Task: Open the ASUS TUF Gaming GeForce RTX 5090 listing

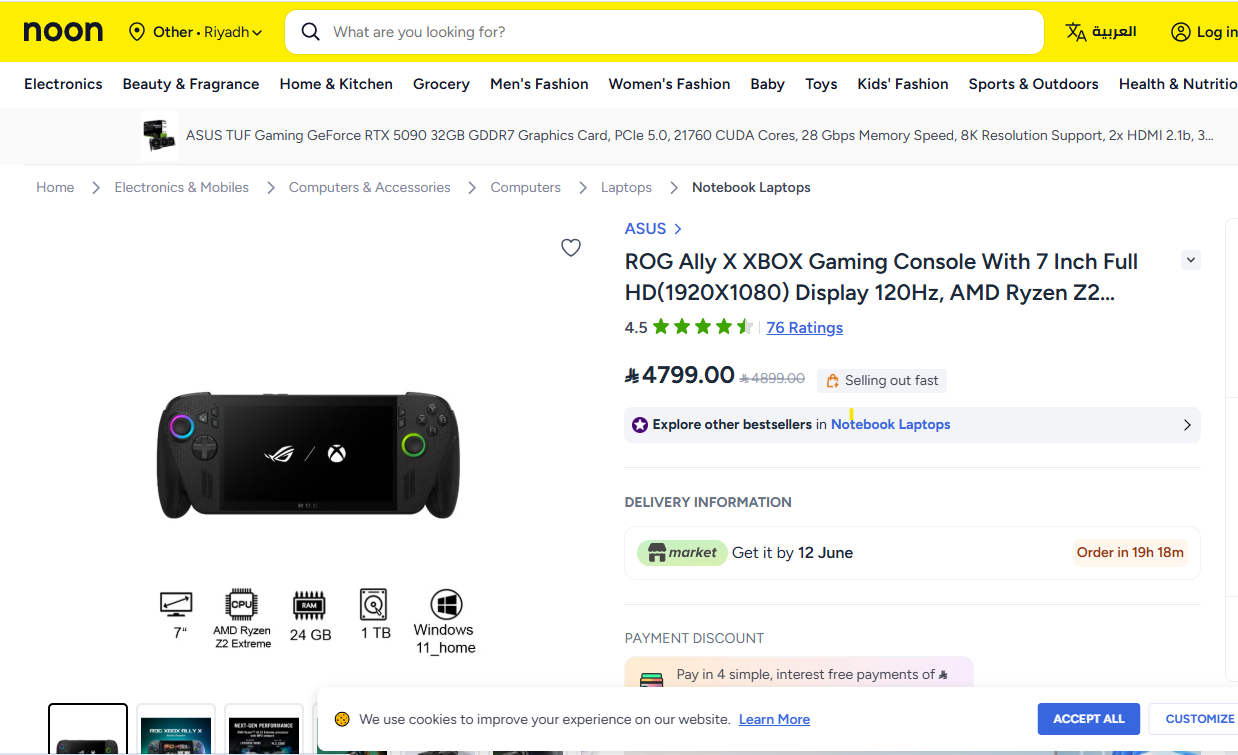Action: 700,135
